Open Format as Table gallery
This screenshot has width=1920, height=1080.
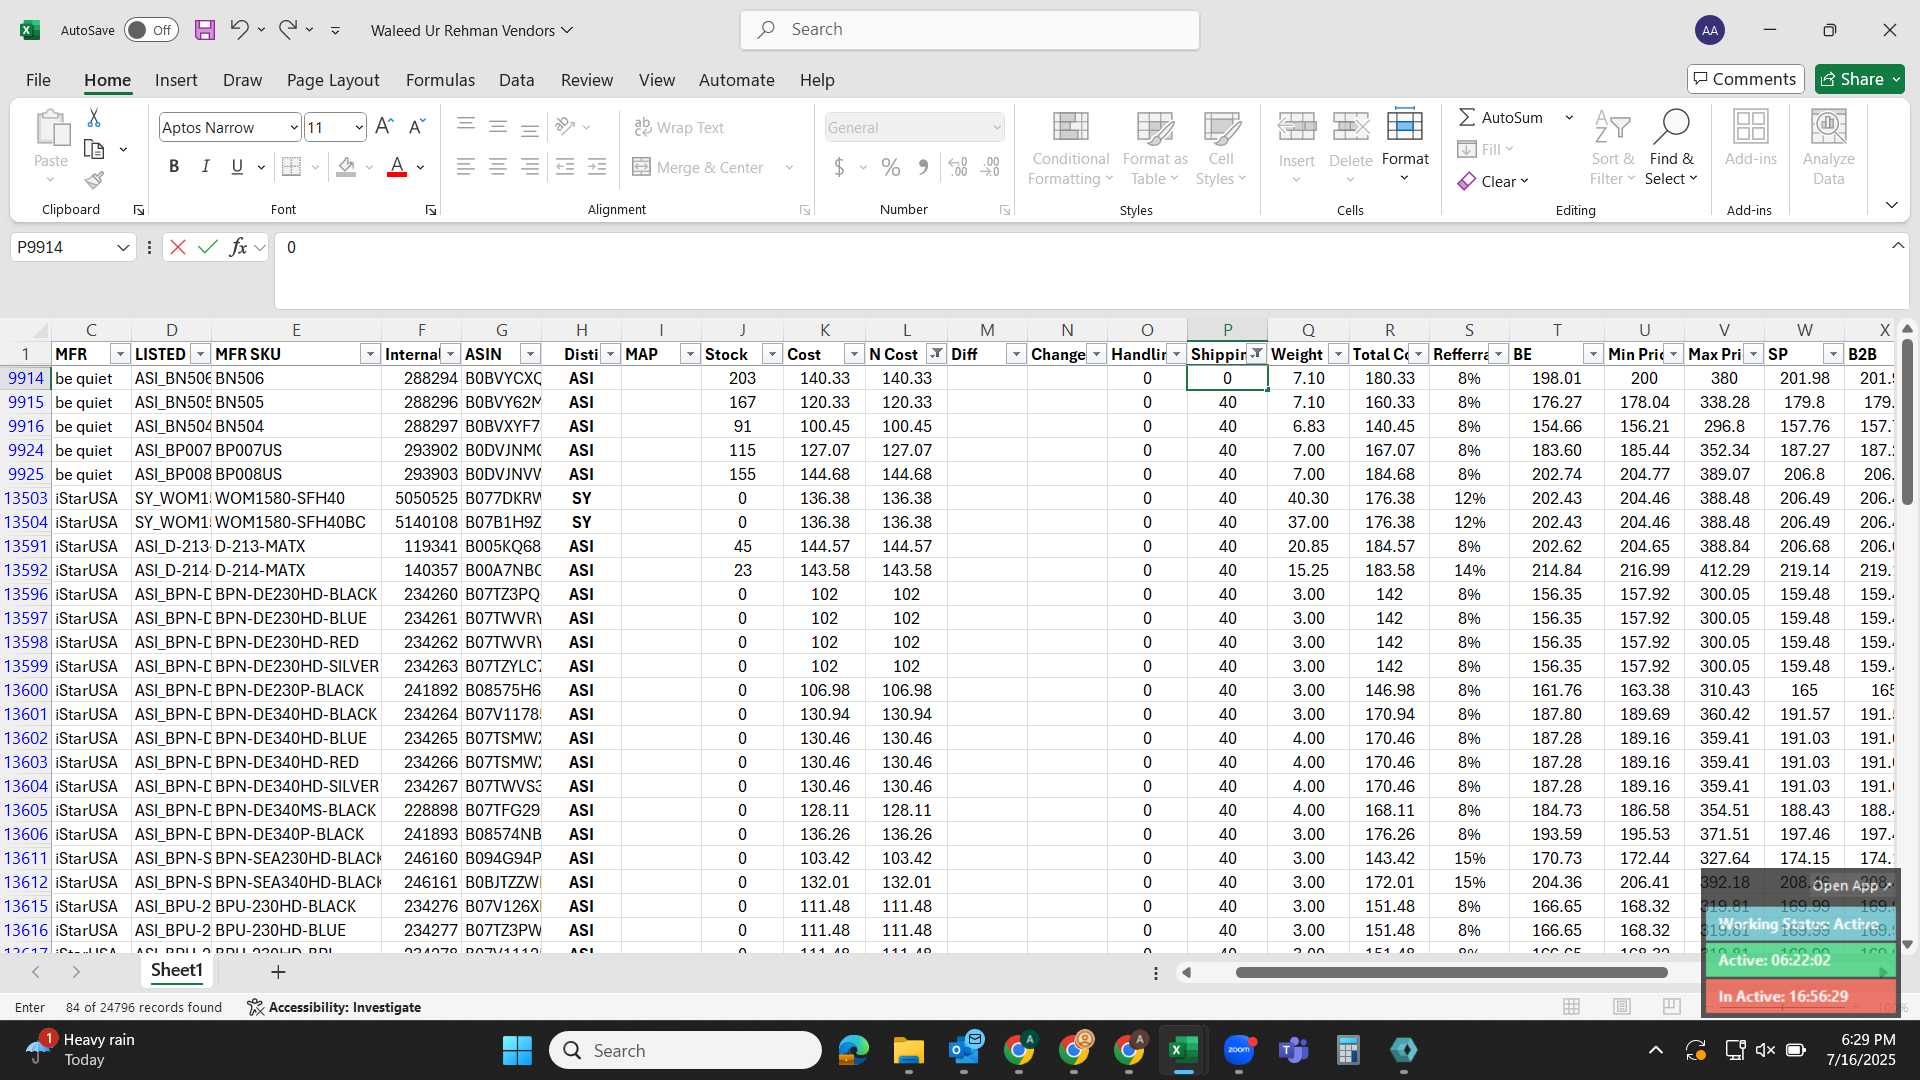point(1155,148)
